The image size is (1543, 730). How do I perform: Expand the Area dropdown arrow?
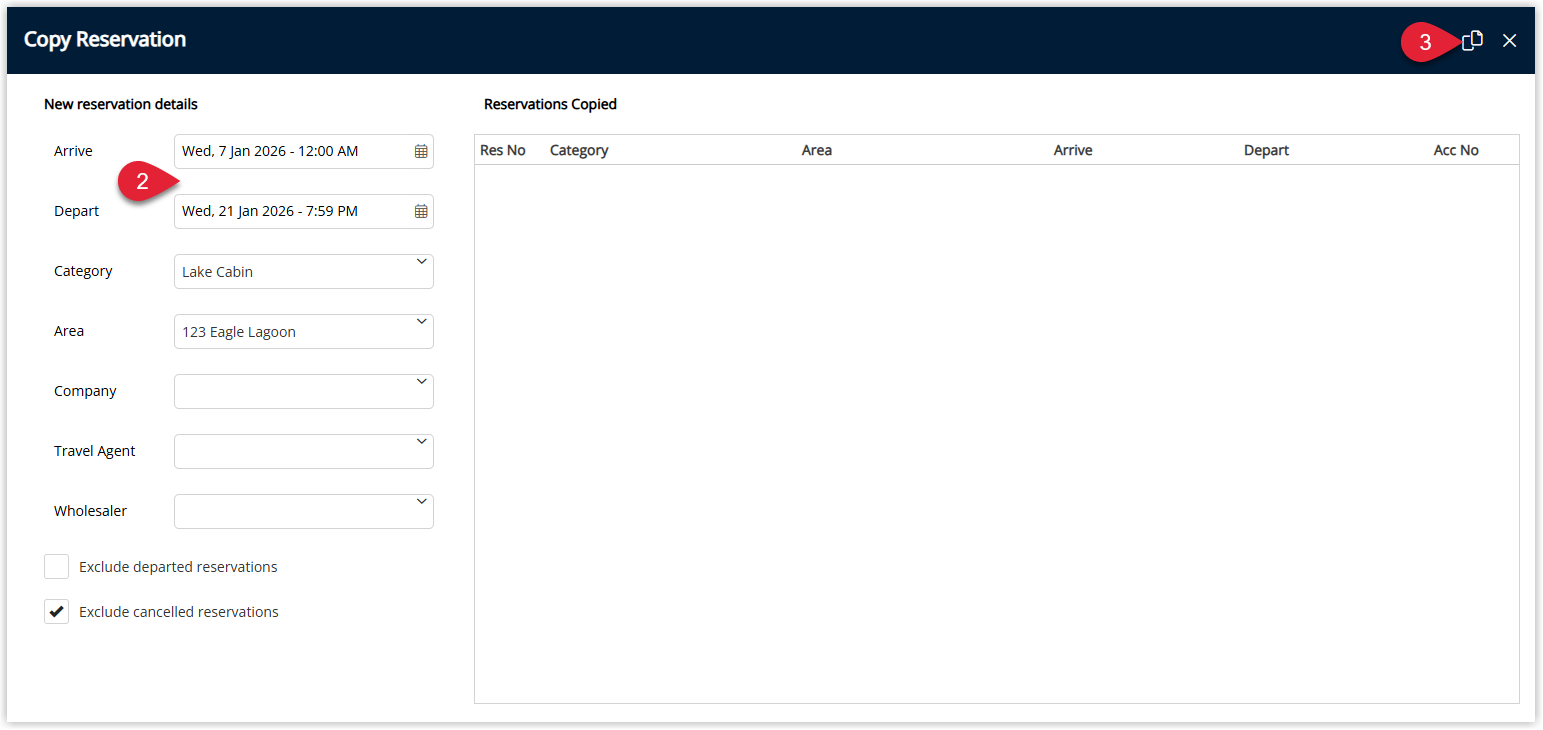pyautogui.click(x=421, y=322)
